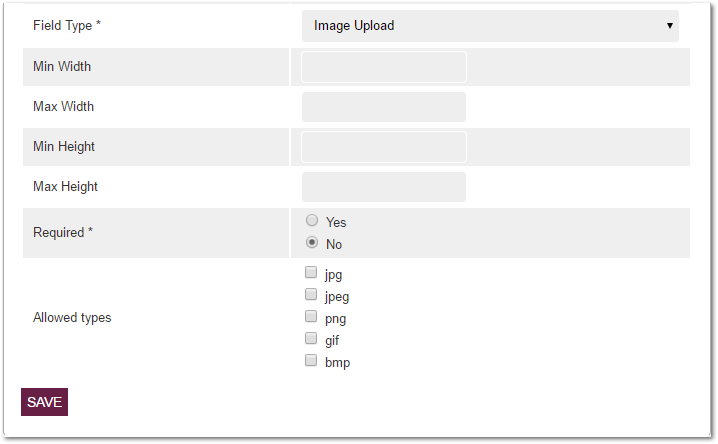Viewport: 718px width, 444px height.
Task: Click the Min Width label
Action: tap(62, 67)
